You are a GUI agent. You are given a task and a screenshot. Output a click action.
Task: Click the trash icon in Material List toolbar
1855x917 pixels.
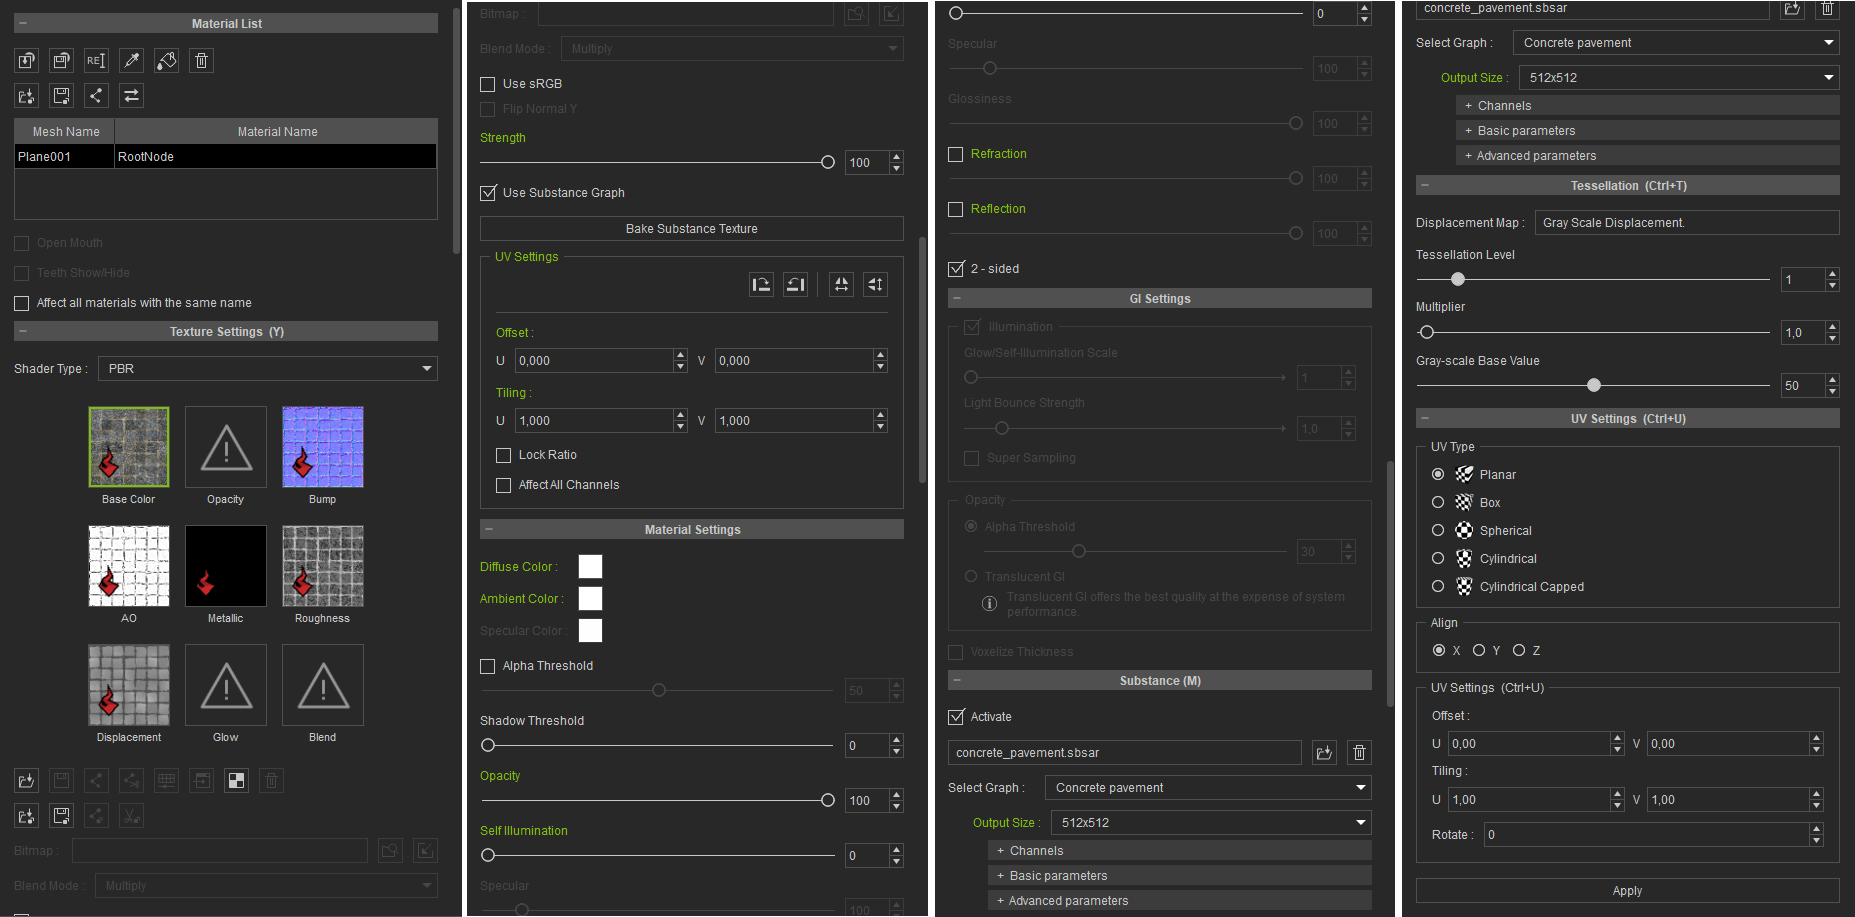click(201, 60)
